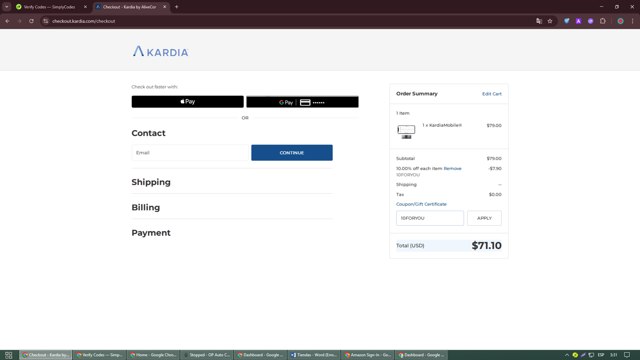Click the KardiaMobile product thumbnail
The height and width of the screenshot is (360, 640).
pyautogui.click(x=406, y=131)
